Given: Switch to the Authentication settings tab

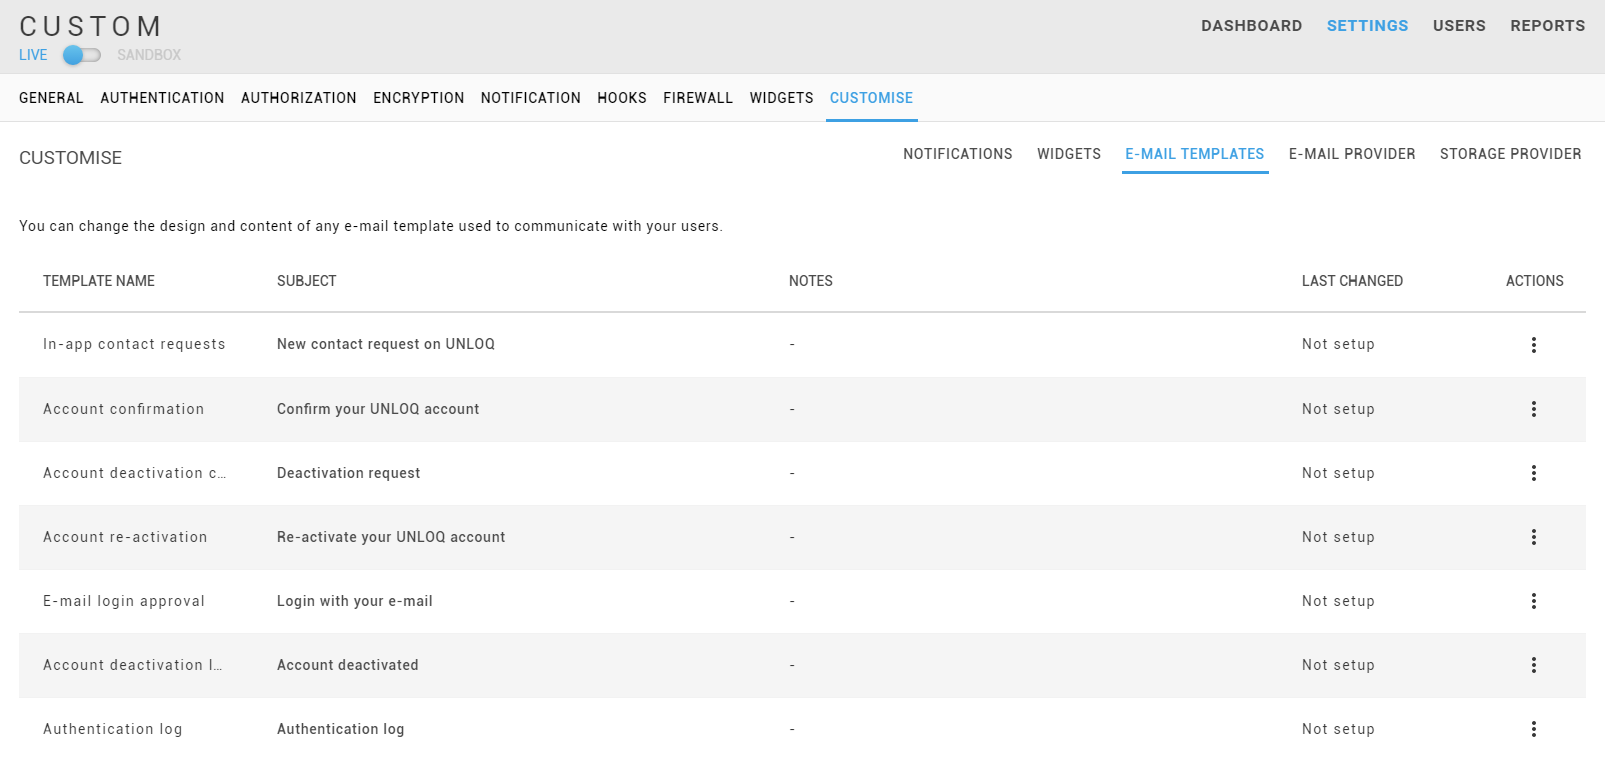Looking at the screenshot, I should pyautogui.click(x=162, y=98).
